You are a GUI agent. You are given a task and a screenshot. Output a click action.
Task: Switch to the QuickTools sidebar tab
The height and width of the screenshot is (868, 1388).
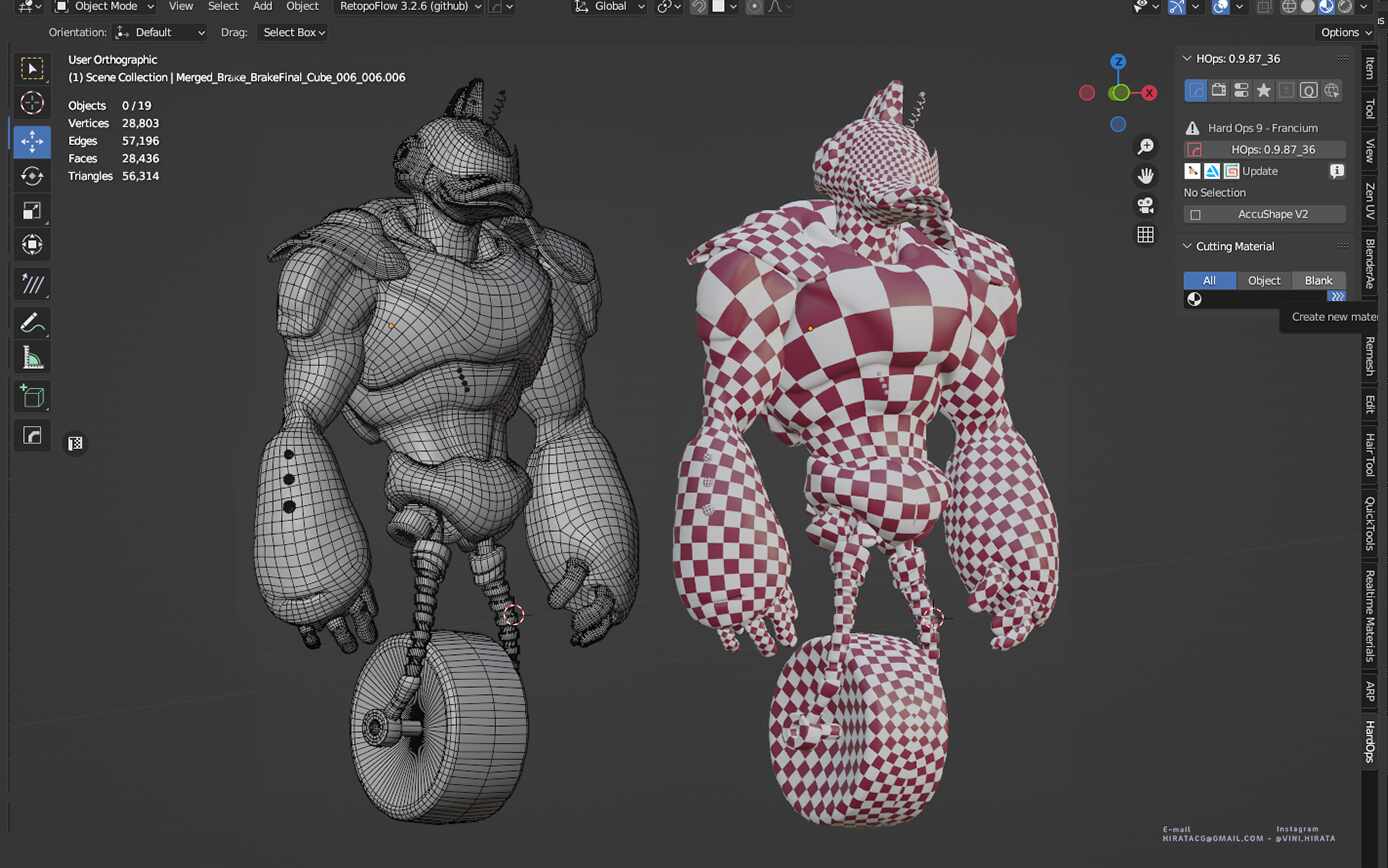click(x=1370, y=522)
